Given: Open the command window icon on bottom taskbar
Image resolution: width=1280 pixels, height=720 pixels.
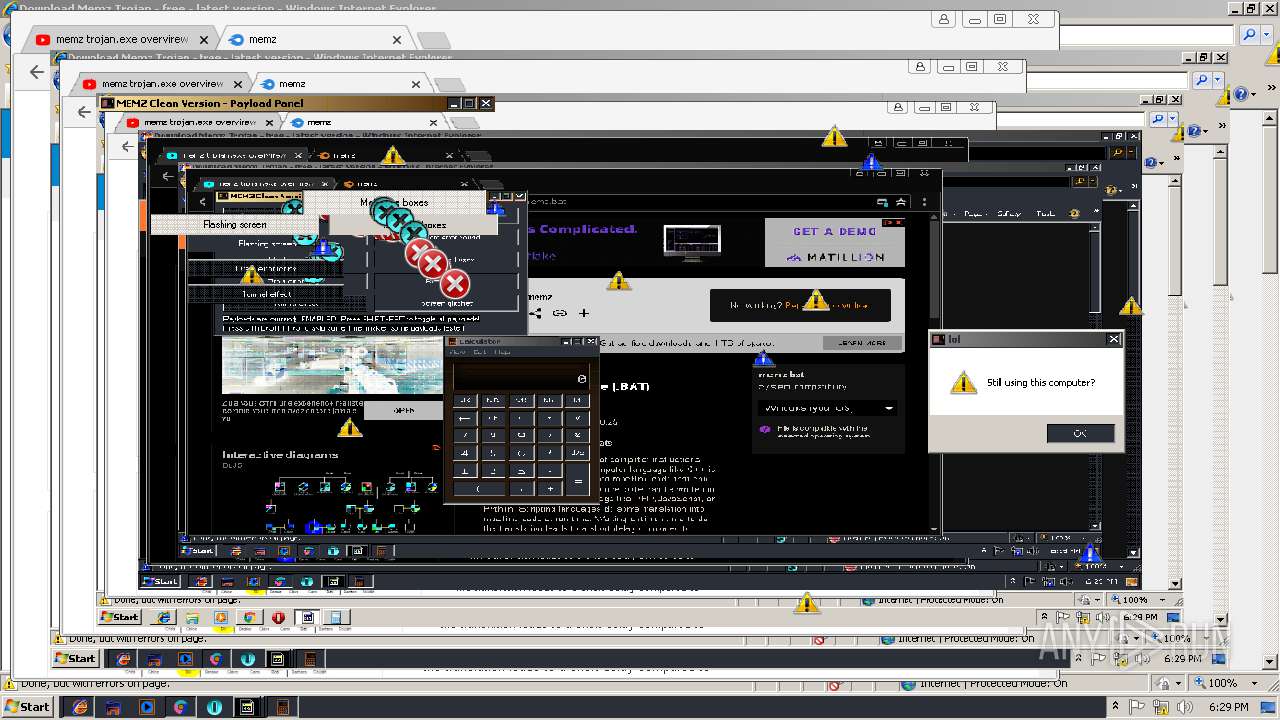Looking at the screenshot, I should pyautogui.click(x=247, y=707).
